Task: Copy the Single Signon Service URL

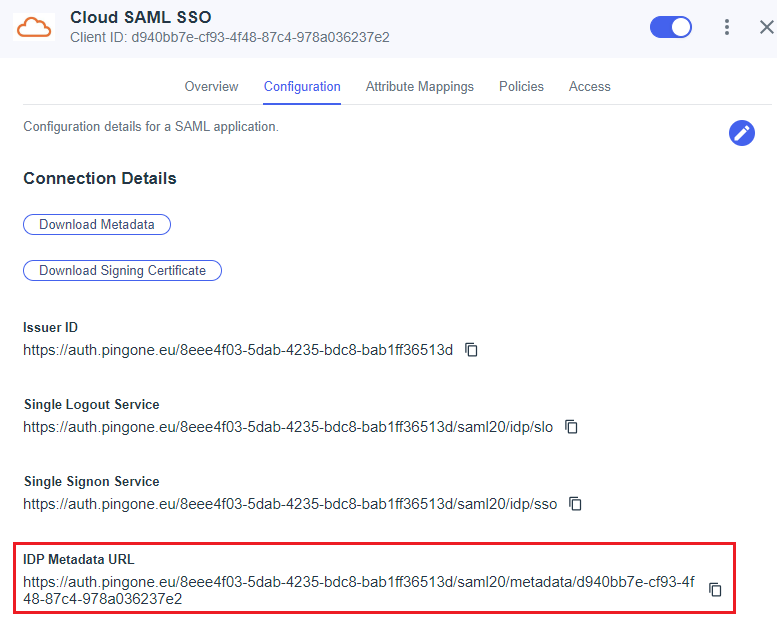Action: coord(576,504)
